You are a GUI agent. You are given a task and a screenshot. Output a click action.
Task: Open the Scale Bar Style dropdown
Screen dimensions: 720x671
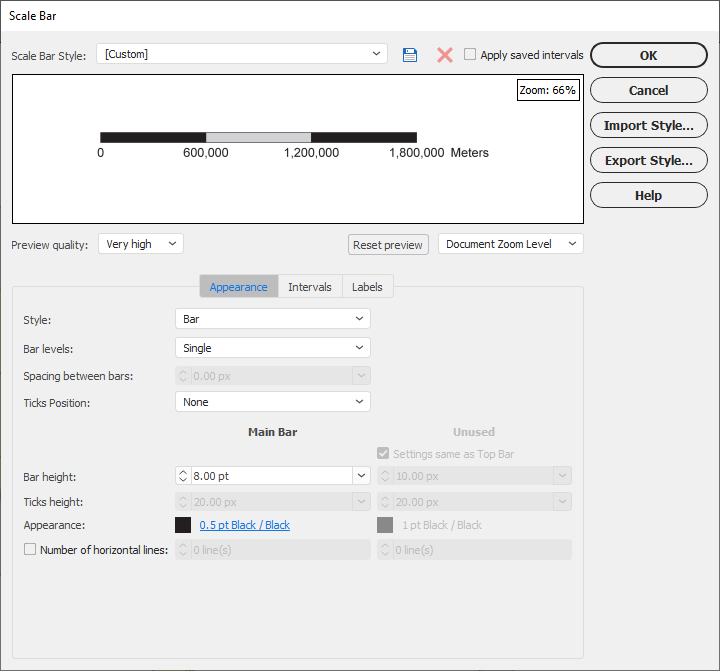tap(242, 54)
